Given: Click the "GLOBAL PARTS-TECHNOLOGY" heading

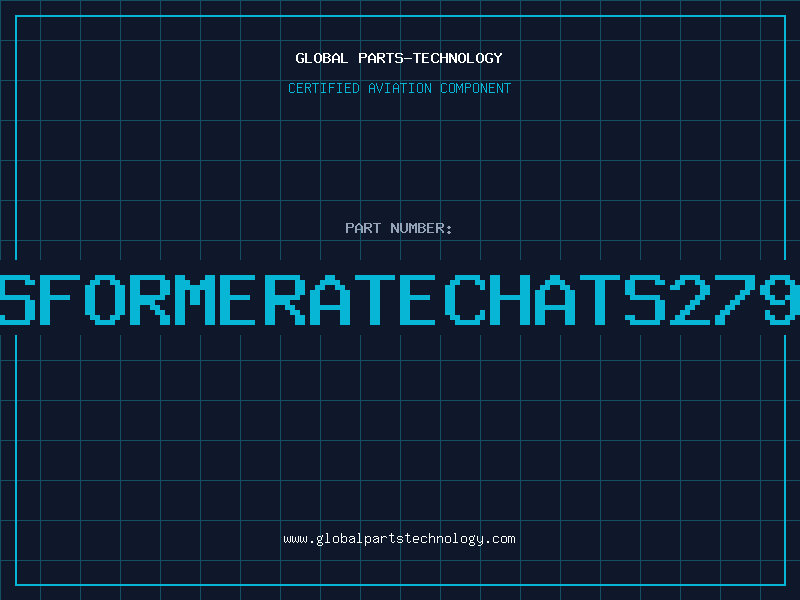Looking at the screenshot, I should pos(399,58).
